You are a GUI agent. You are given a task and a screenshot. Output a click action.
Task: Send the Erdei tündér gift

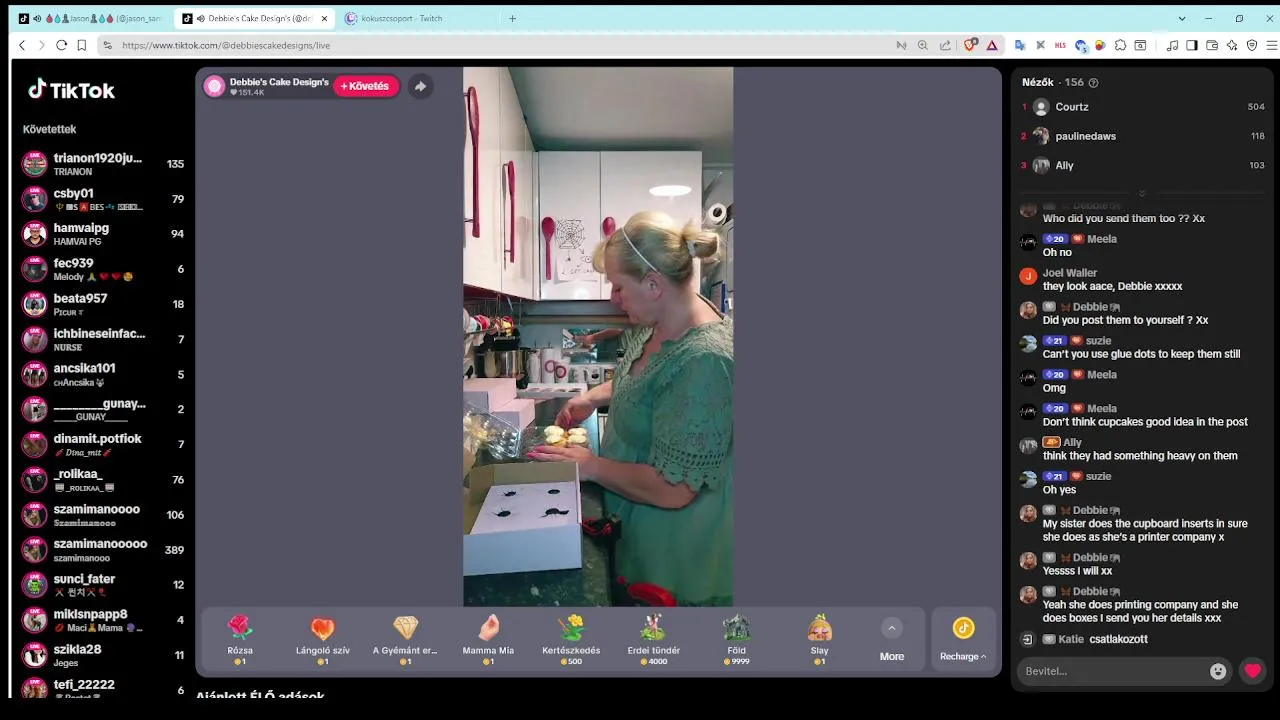(653, 640)
